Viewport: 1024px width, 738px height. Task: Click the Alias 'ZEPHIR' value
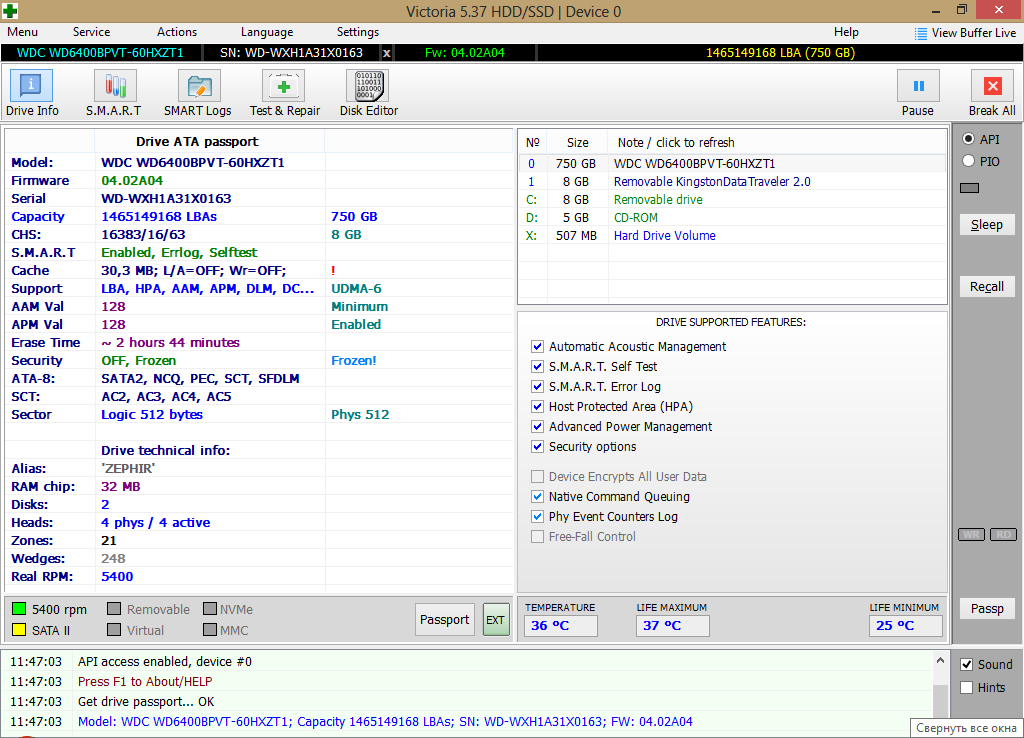pyautogui.click(x=128, y=468)
